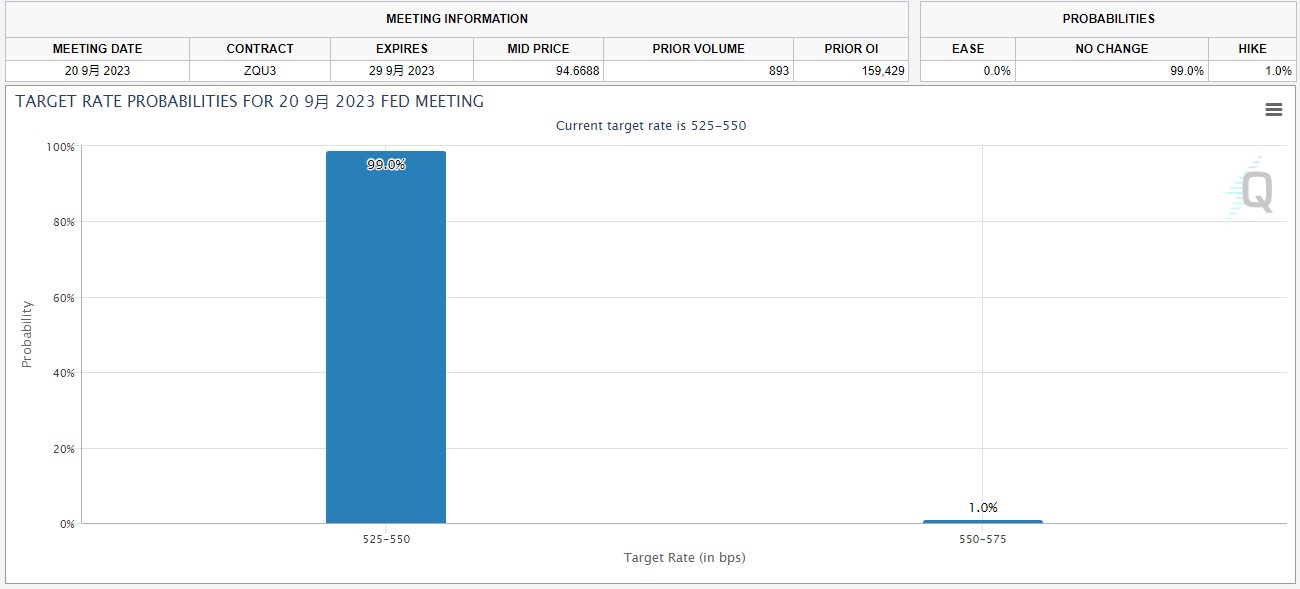Click the 550-575 x-axis label
The width and height of the screenshot is (1300, 589).
(982, 539)
